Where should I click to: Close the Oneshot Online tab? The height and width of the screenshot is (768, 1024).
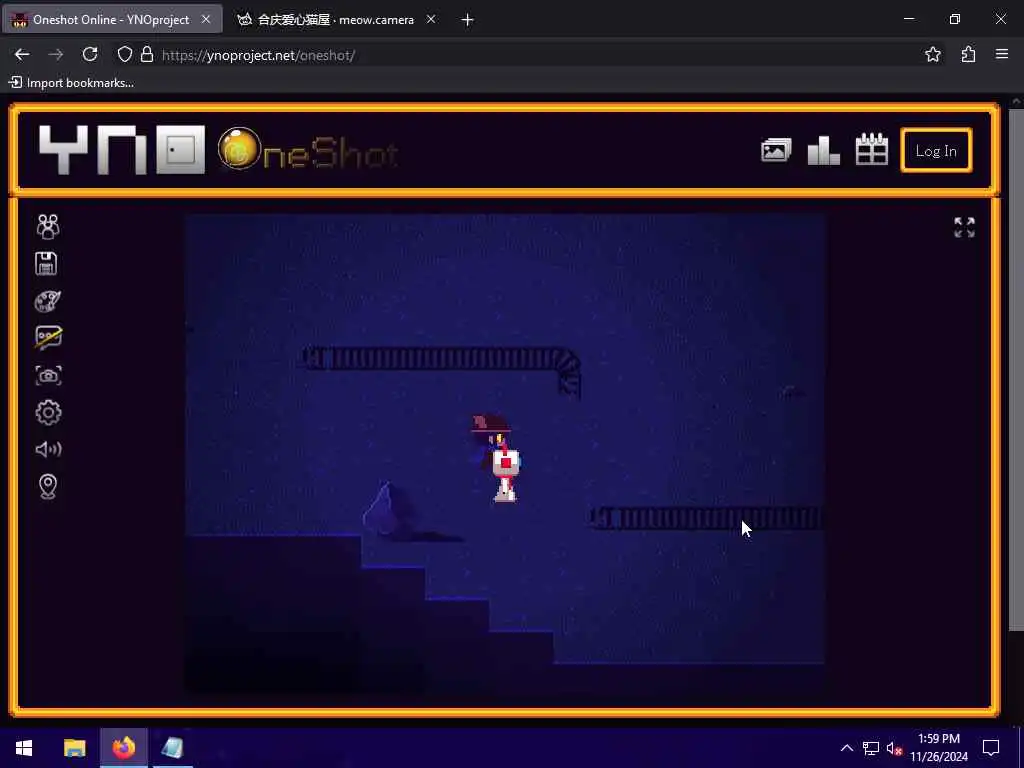point(206,20)
